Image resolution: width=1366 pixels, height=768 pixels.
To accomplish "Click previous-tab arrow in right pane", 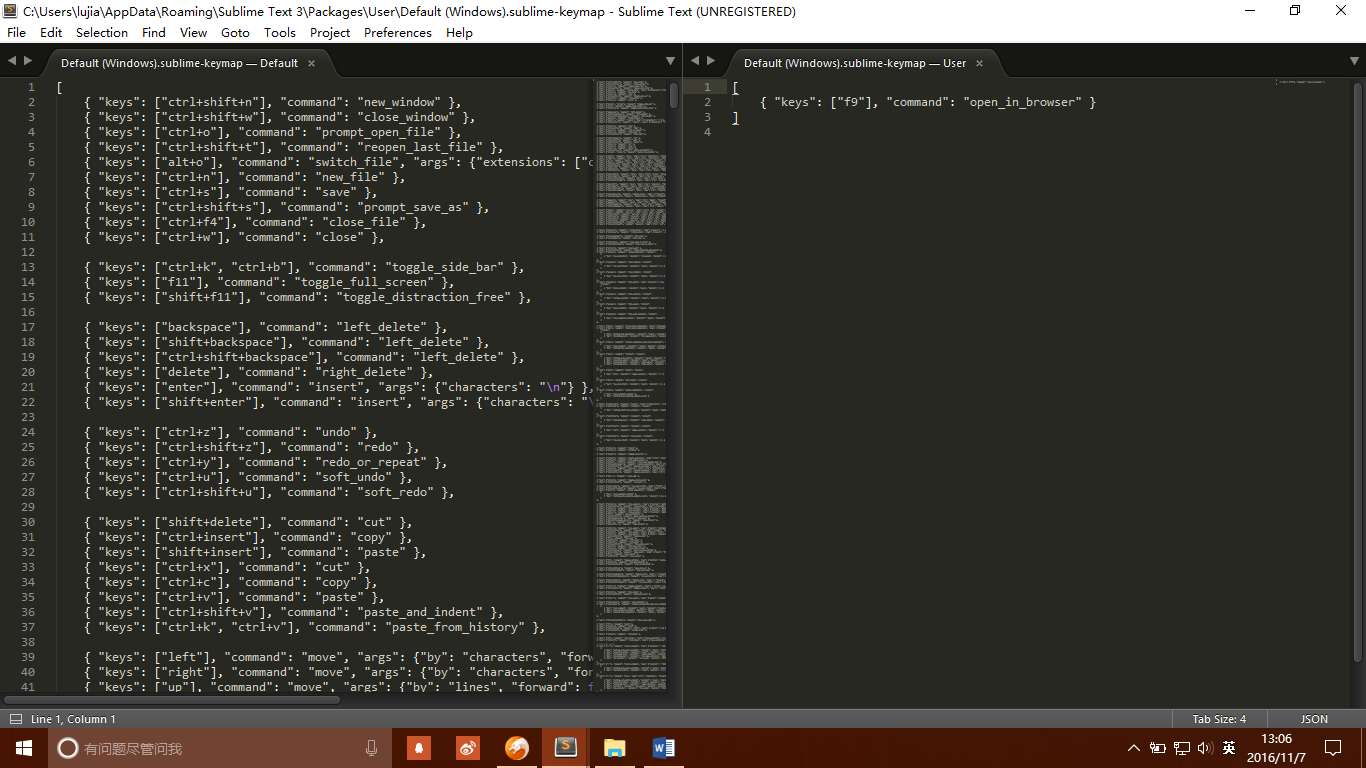I will coord(695,62).
